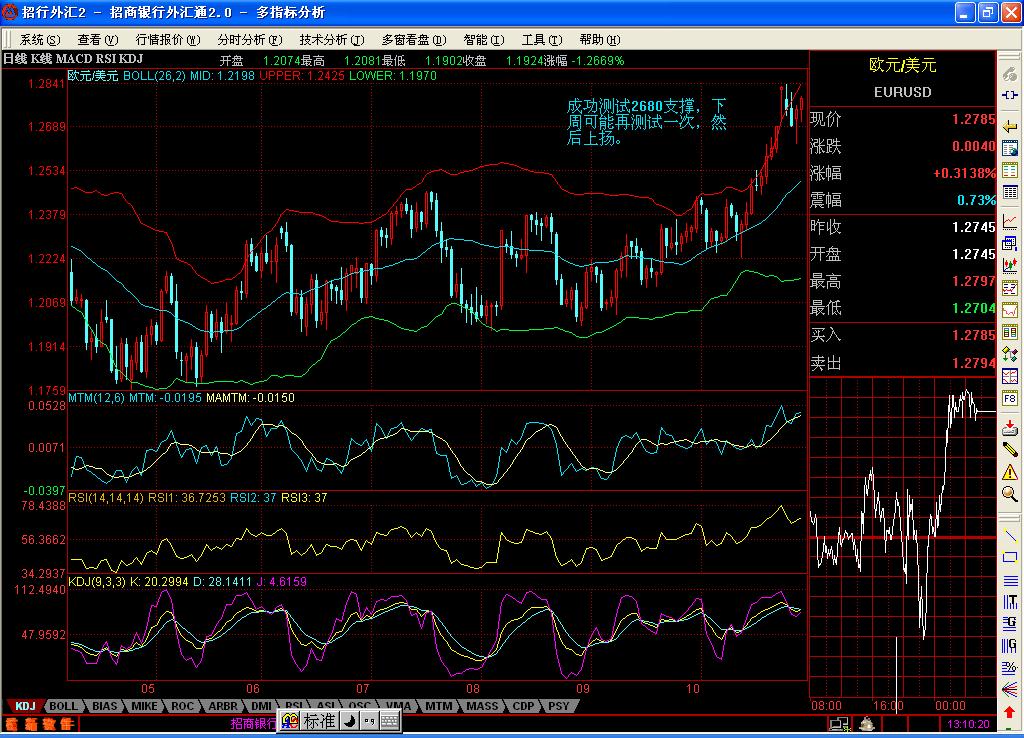Select the fan lines drawing tool

[1010, 689]
